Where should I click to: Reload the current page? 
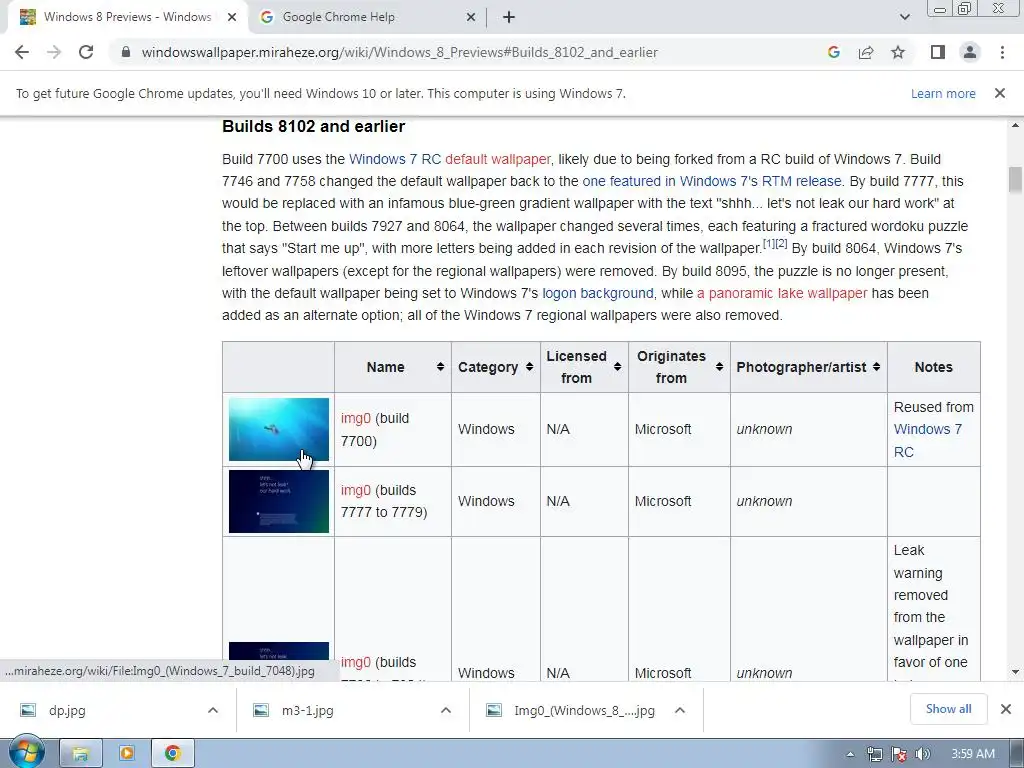(x=86, y=52)
